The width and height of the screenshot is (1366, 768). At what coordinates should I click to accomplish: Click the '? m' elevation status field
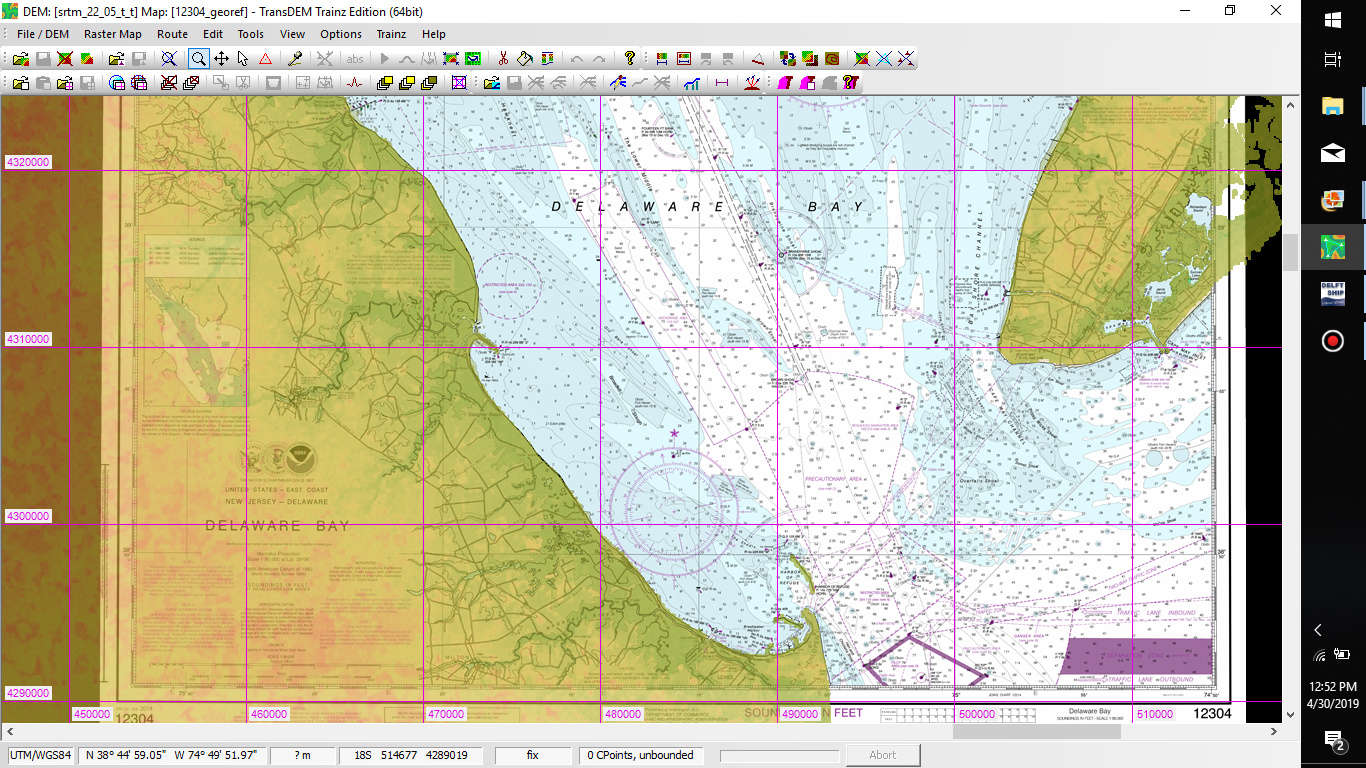[301, 755]
